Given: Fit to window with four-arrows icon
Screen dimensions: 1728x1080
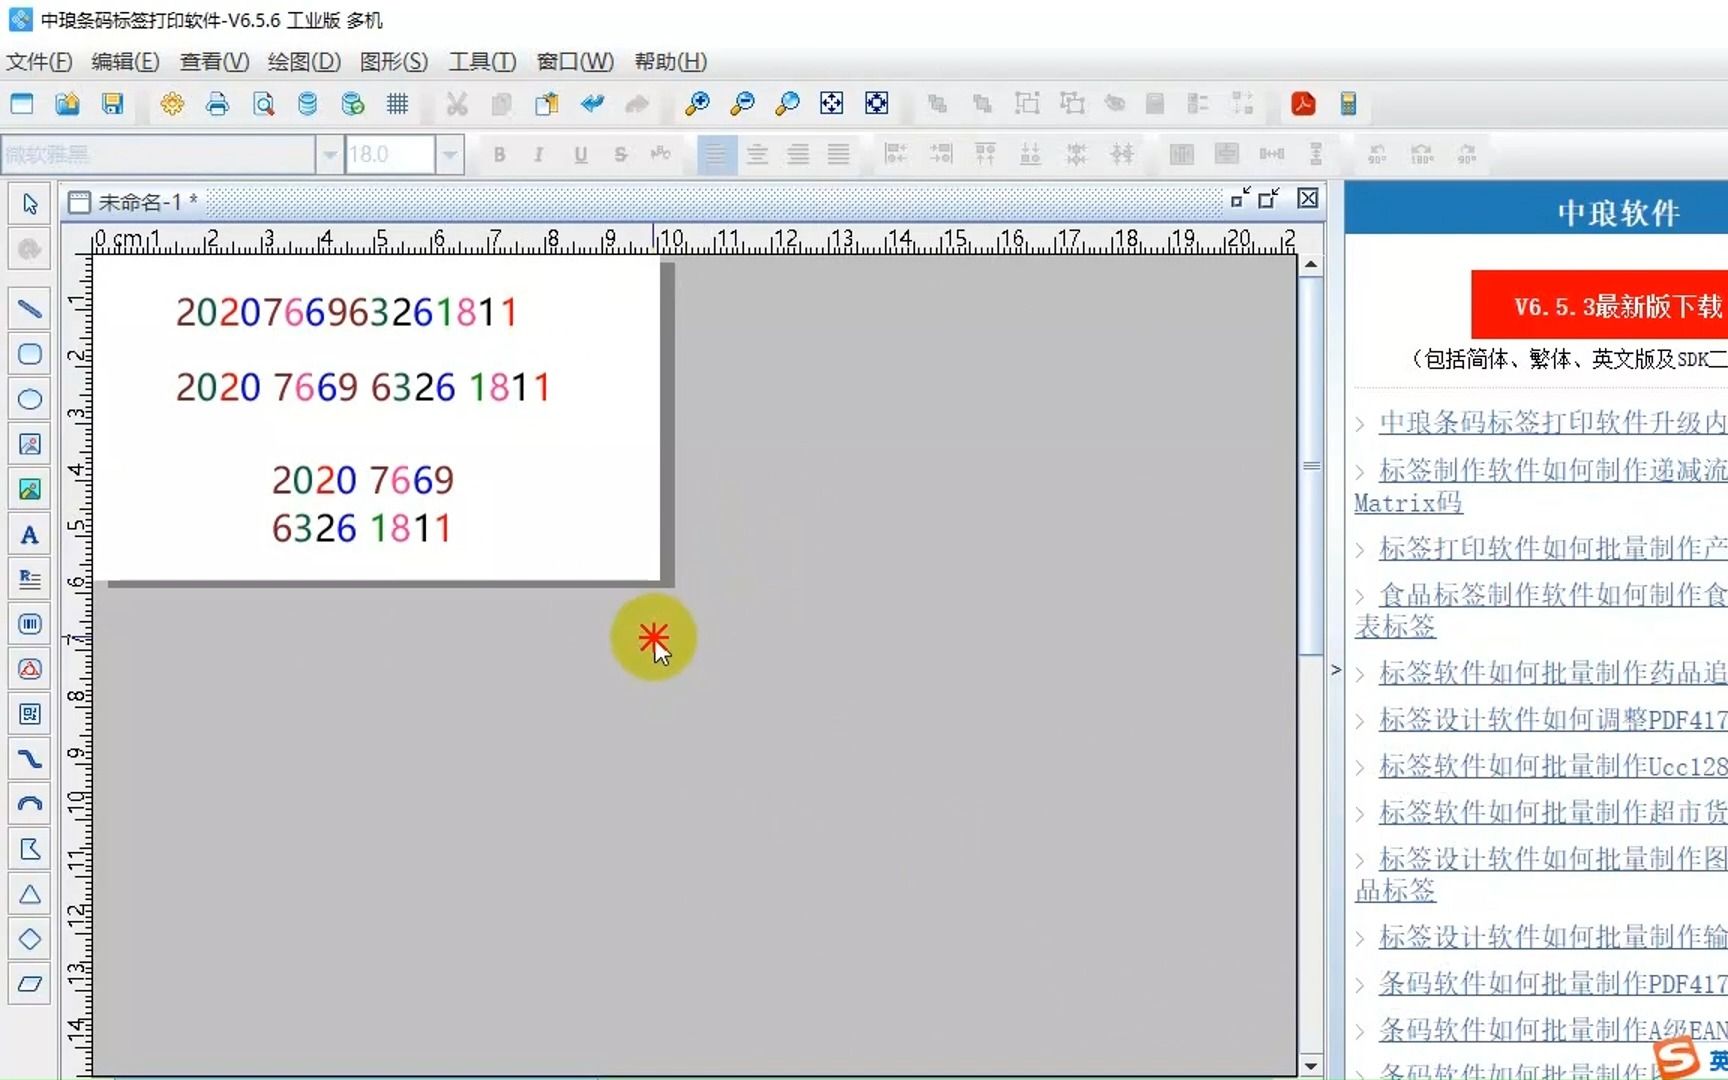Looking at the screenshot, I should pyautogui.click(x=832, y=104).
